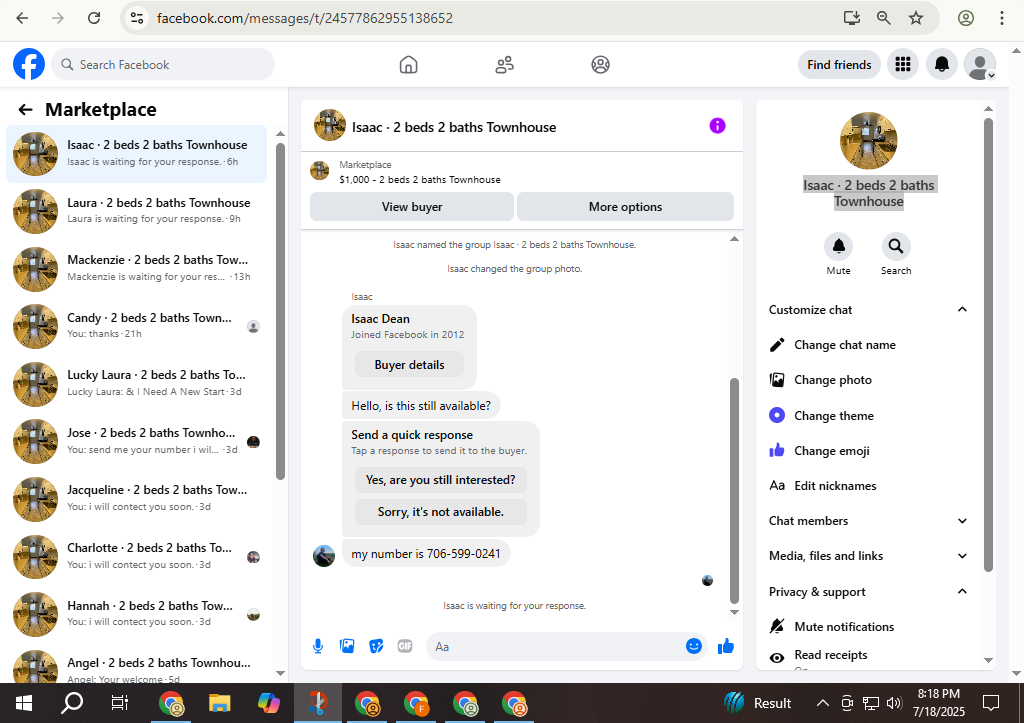Open Candy's conversation in the list
This screenshot has height=723, width=1024.
click(136, 326)
